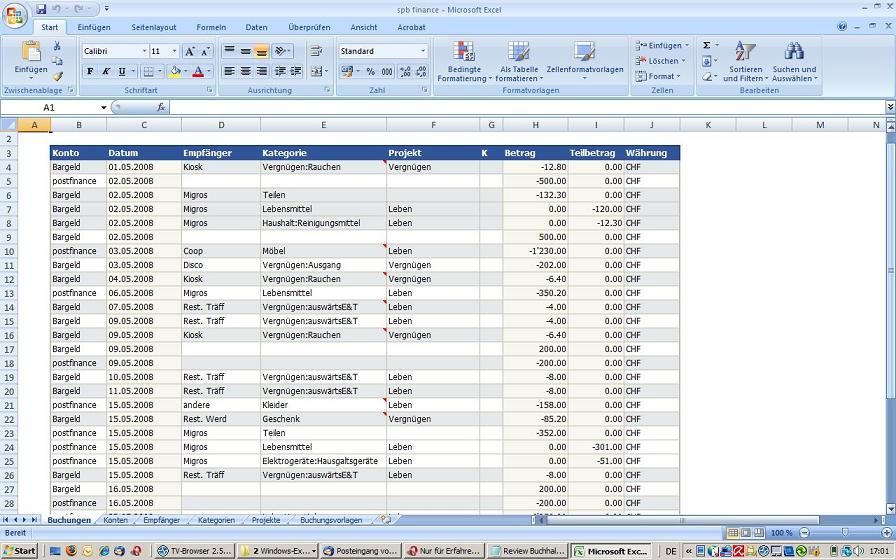This screenshot has width=896, height=560.
Task: Apply percent style
Action: point(371,71)
